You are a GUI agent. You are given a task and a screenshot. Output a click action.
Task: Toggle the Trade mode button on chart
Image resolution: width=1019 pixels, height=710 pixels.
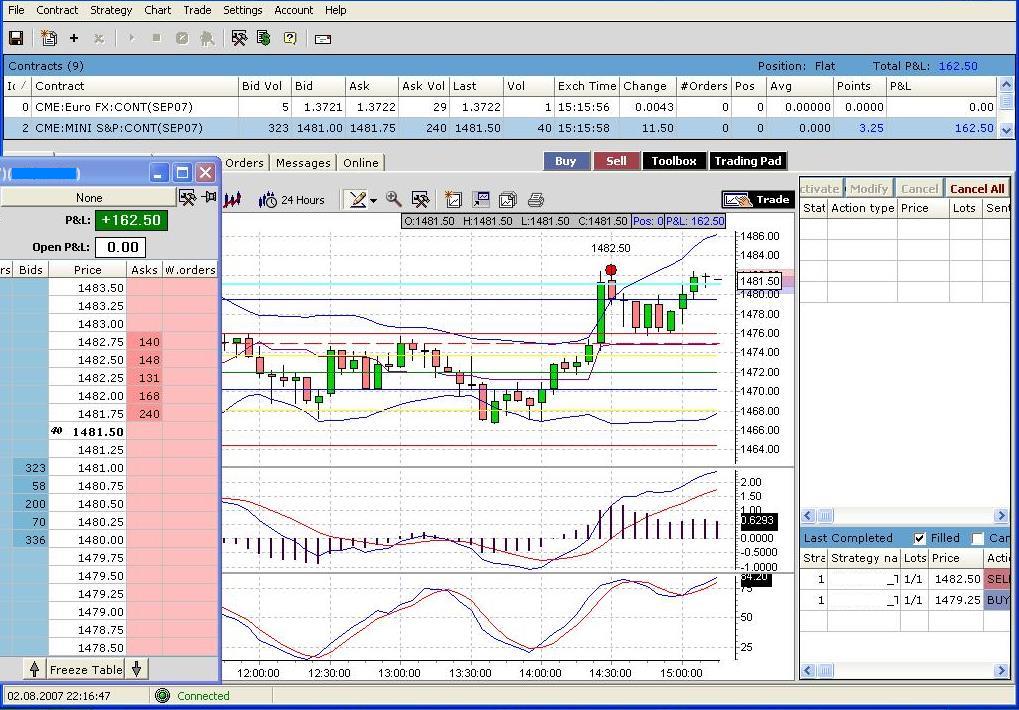757,199
